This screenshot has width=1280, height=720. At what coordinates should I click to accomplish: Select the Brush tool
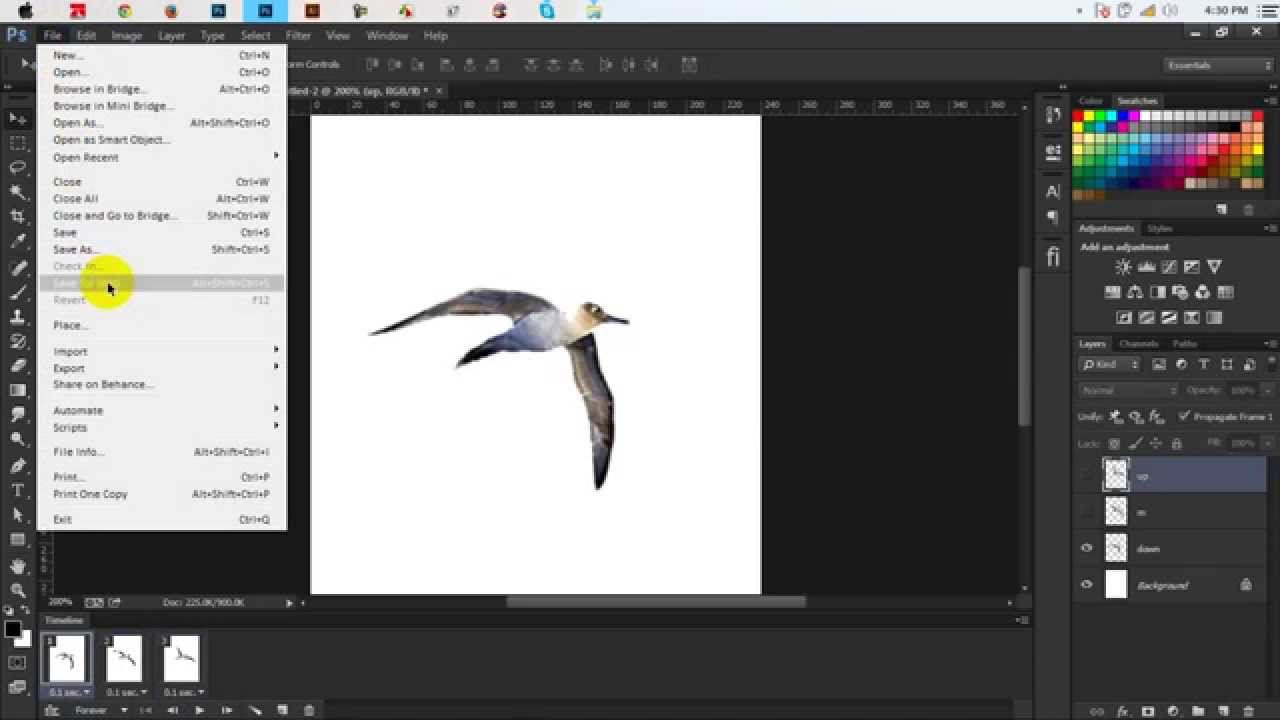pyautogui.click(x=18, y=292)
